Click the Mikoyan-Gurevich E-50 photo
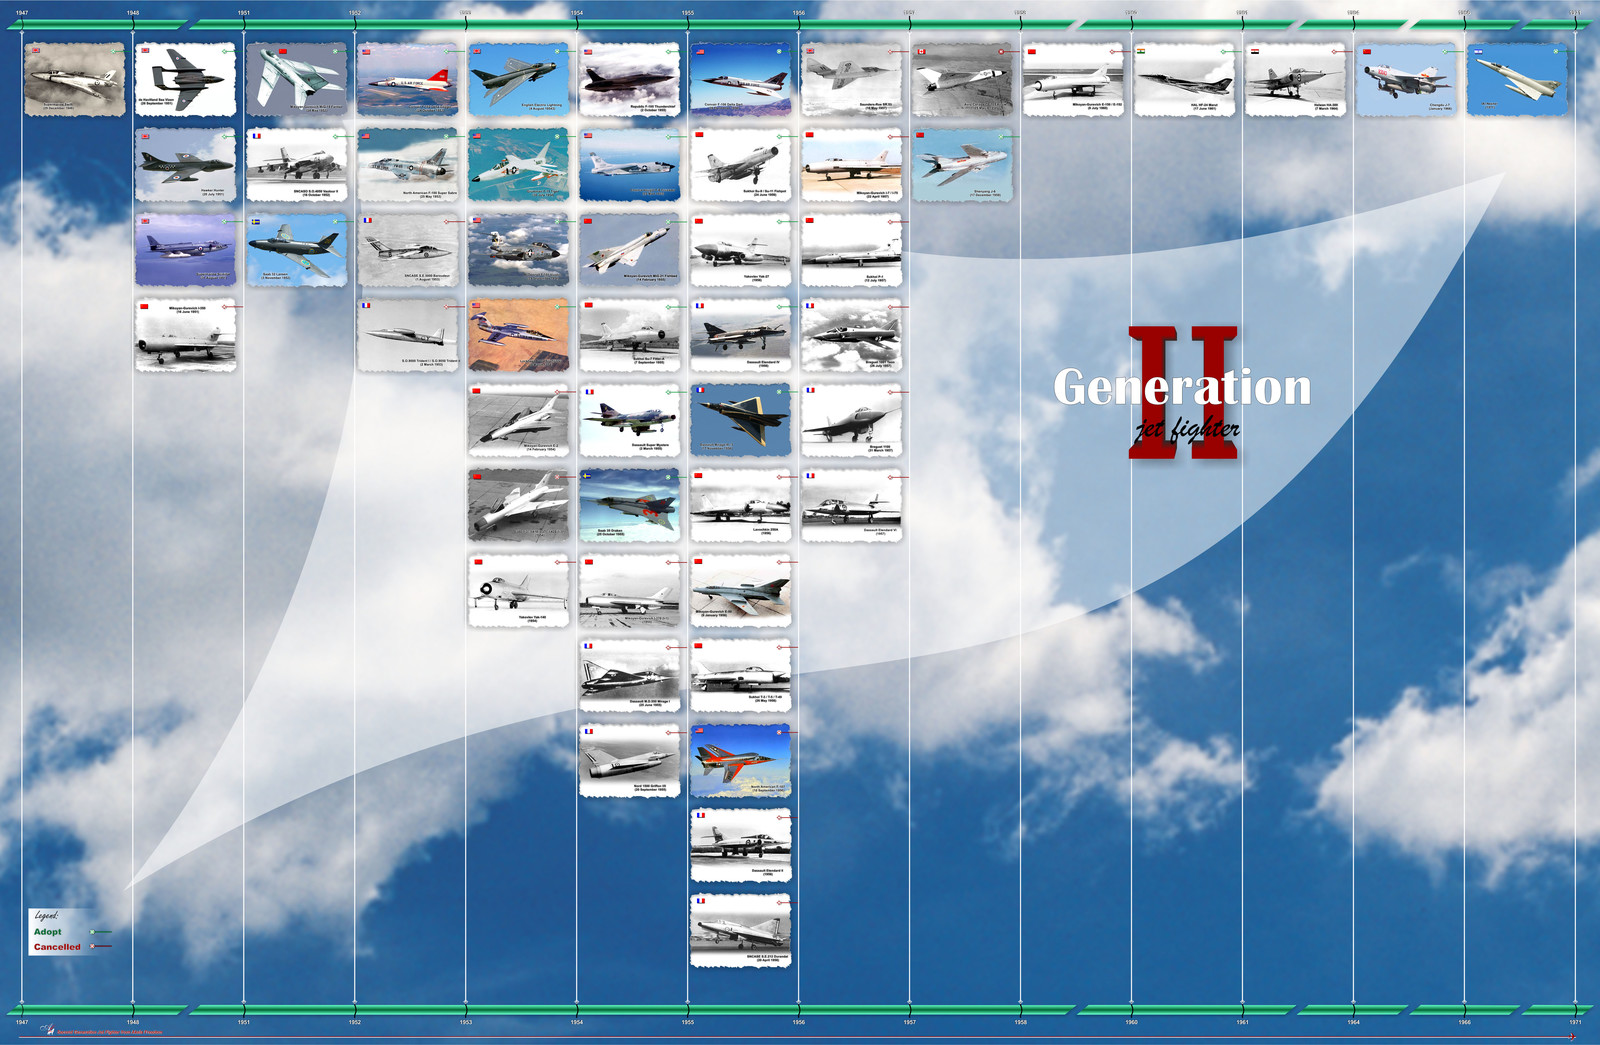 [741, 591]
